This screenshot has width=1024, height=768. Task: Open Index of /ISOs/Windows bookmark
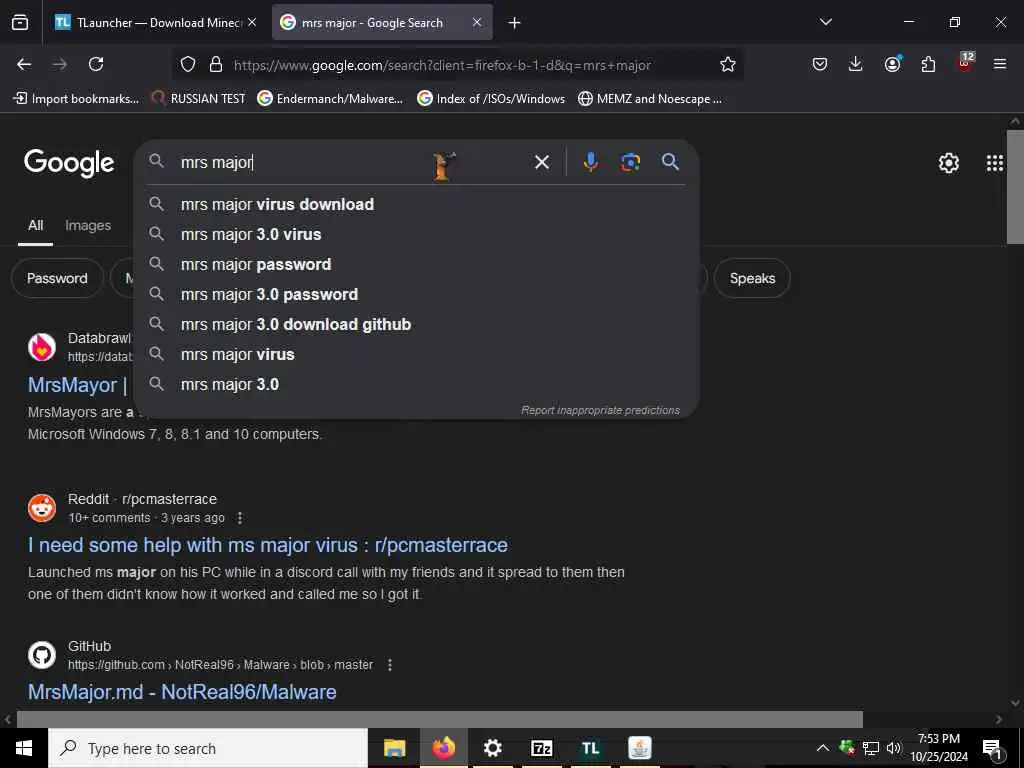coord(491,99)
